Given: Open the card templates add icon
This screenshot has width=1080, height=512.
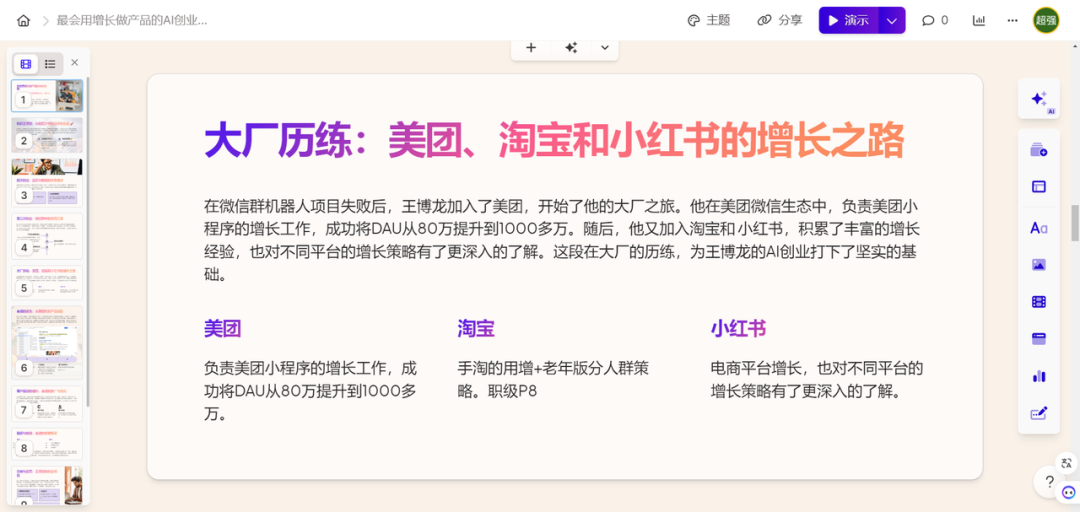Looking at the screenshot, I should [1039, 150].
